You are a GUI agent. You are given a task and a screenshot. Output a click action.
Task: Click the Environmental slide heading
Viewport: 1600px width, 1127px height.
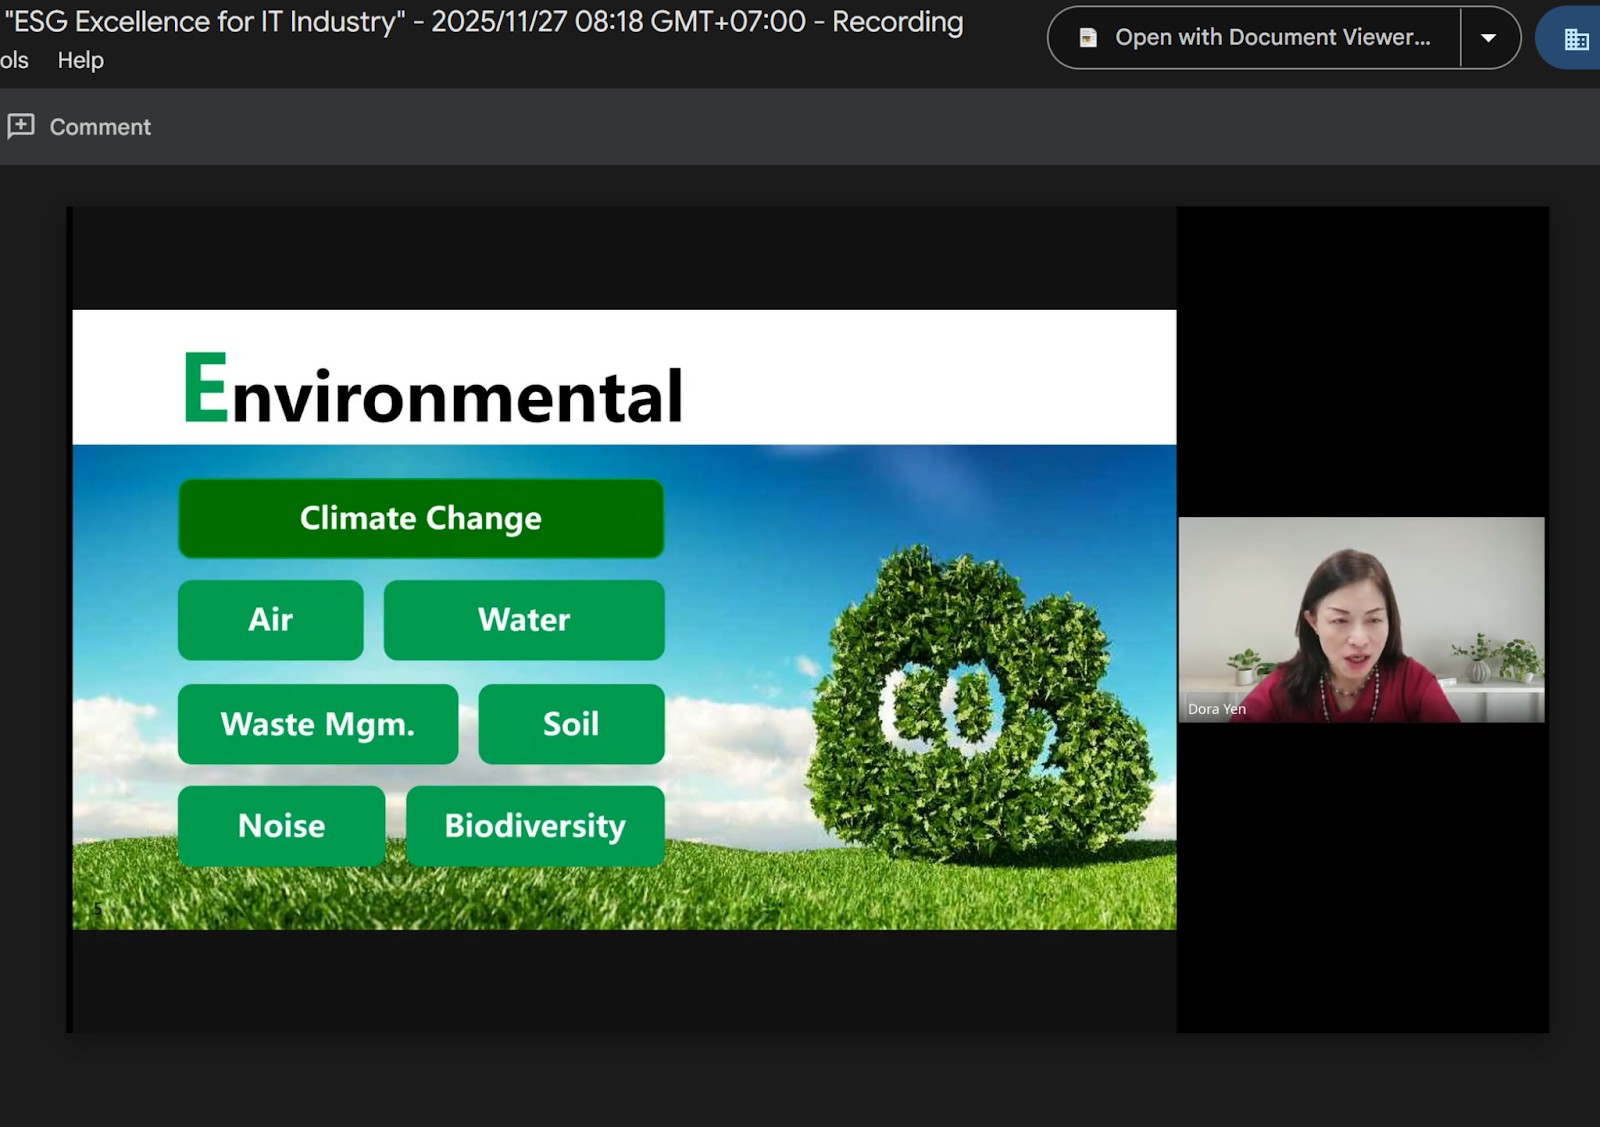tap(433, 391)
